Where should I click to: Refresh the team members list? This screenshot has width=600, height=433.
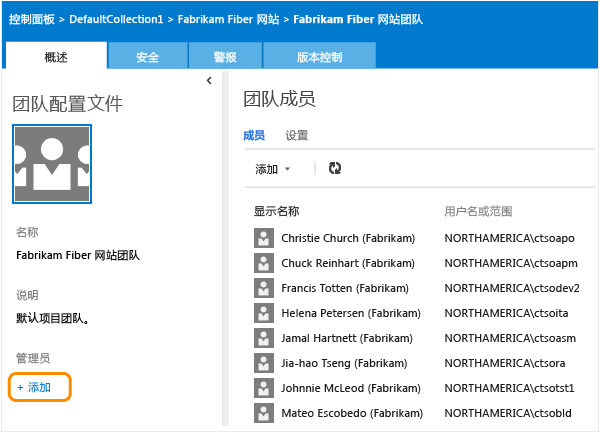pos(335,168)
